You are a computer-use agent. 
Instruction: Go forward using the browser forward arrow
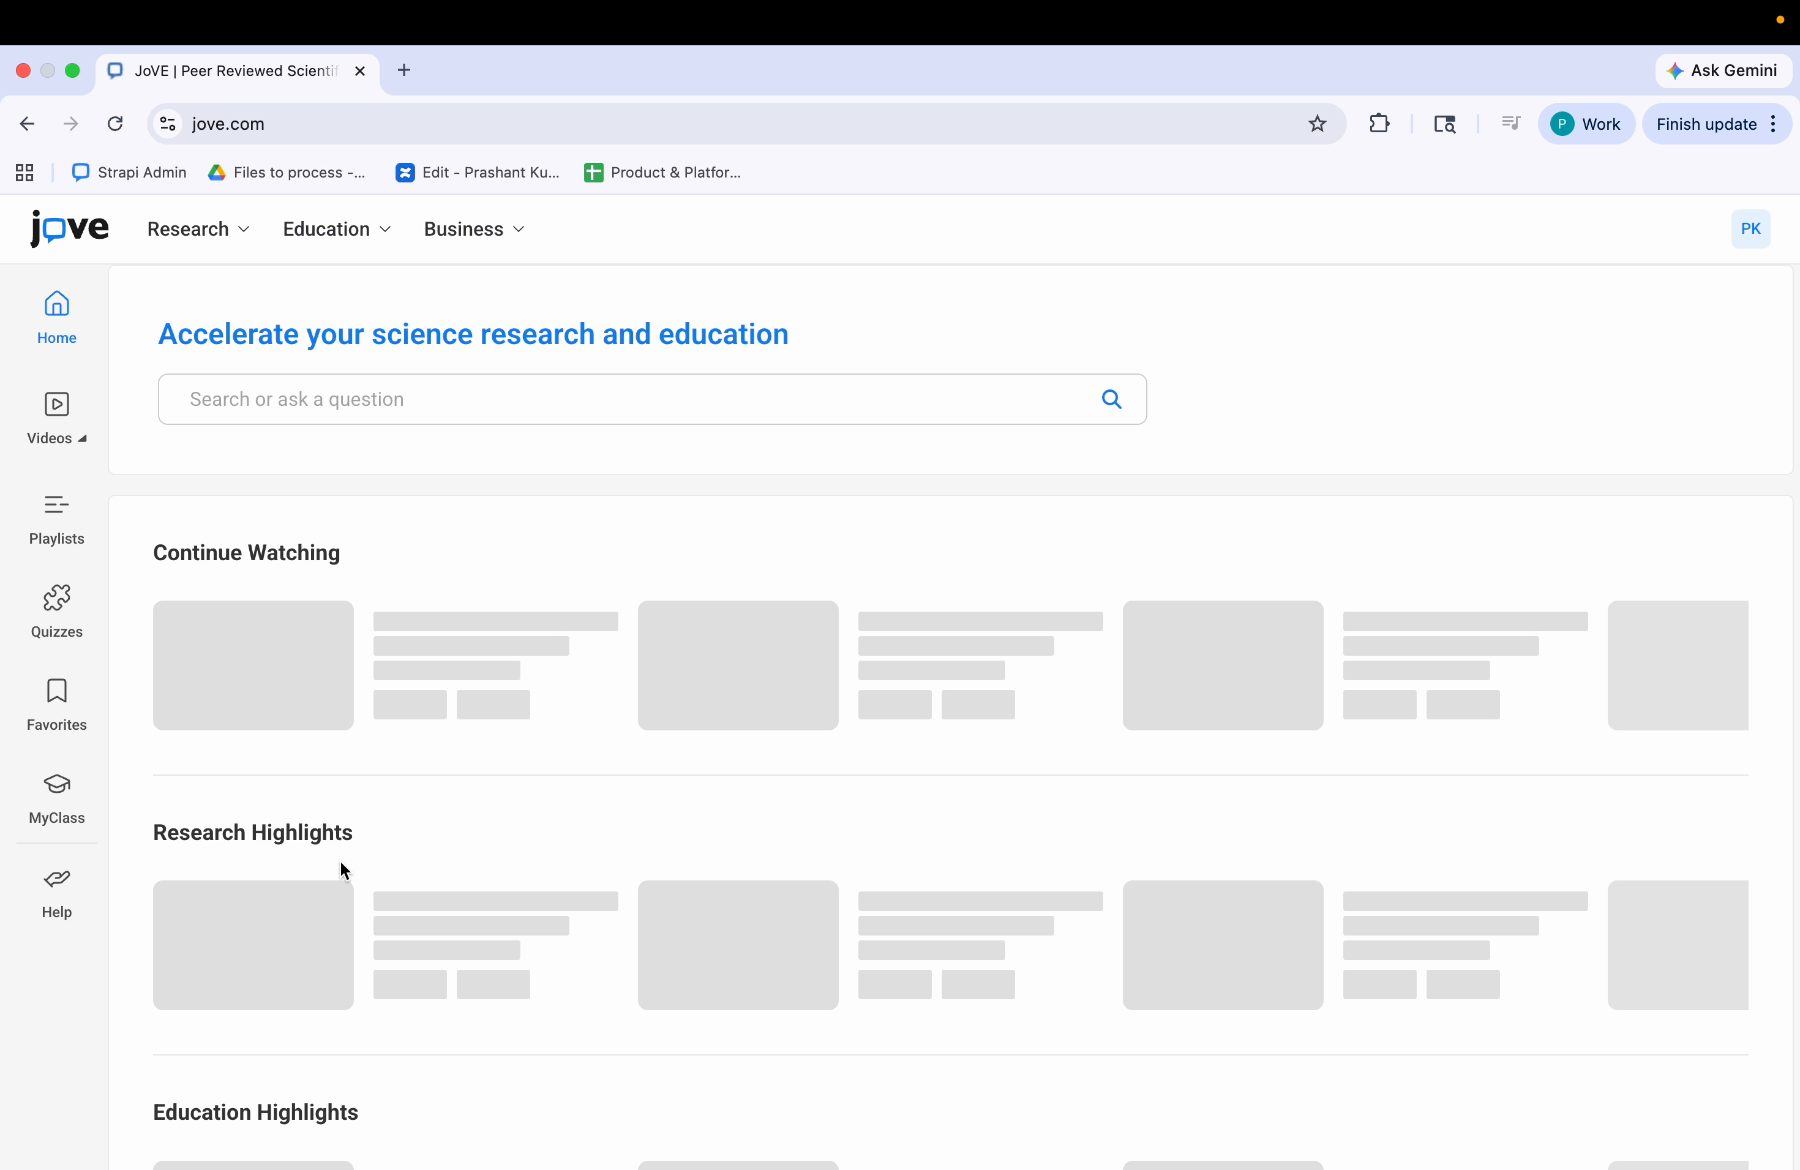pos(71,124)
